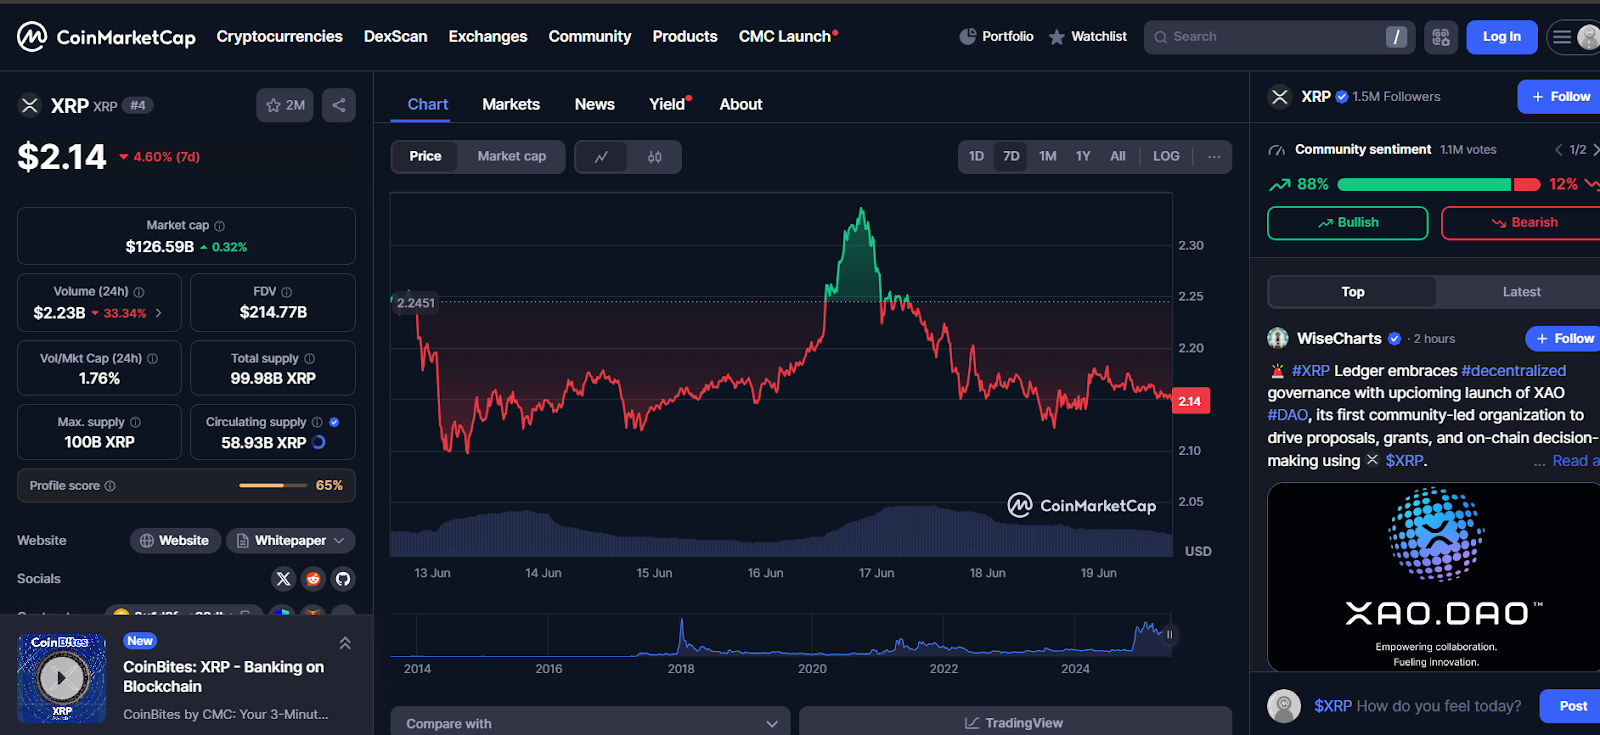
Task: Toggle LOG scale on chart
Action: coord(1166,156)
